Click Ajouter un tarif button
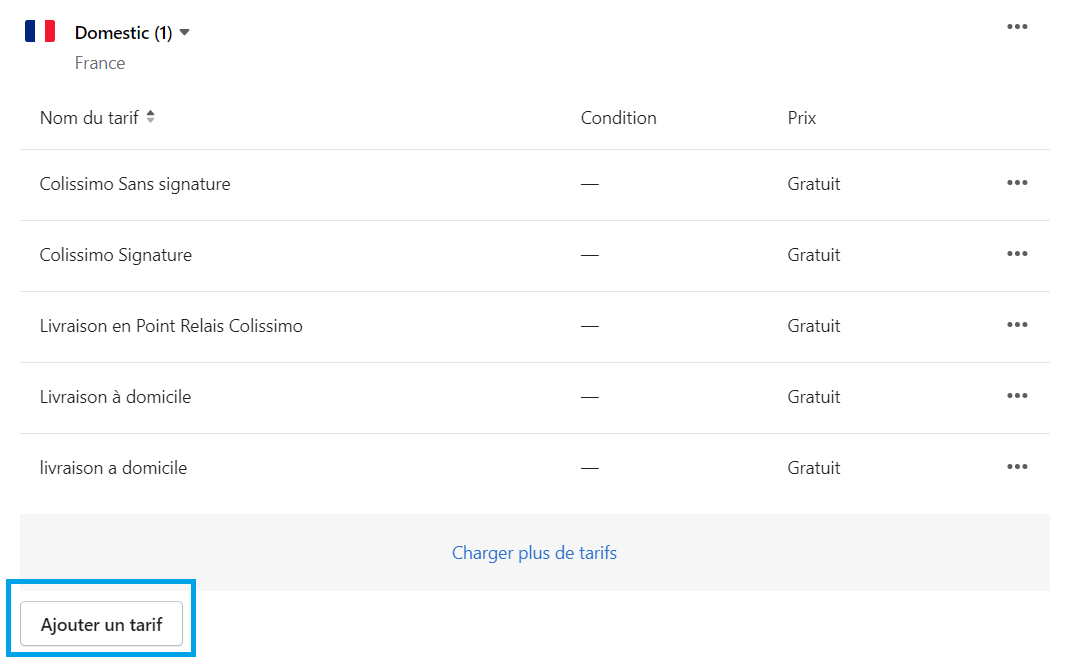 click(101, 624)
